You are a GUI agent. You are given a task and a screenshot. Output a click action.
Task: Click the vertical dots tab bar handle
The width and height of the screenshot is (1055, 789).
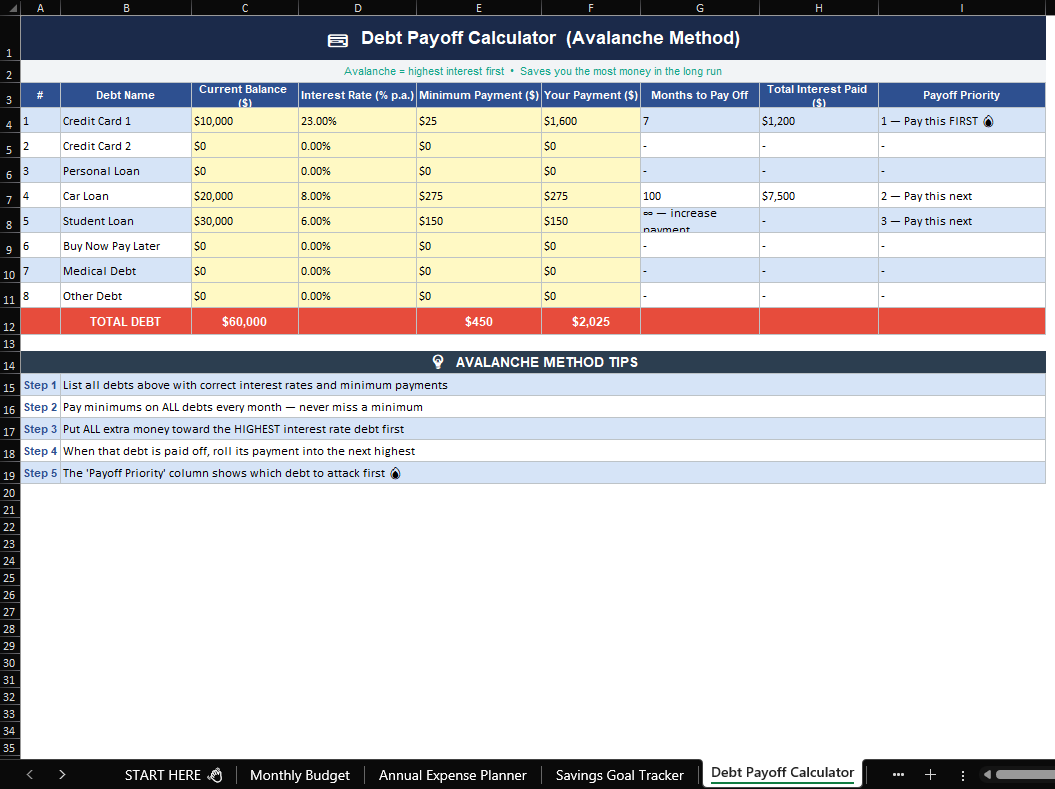pos(963,775)
